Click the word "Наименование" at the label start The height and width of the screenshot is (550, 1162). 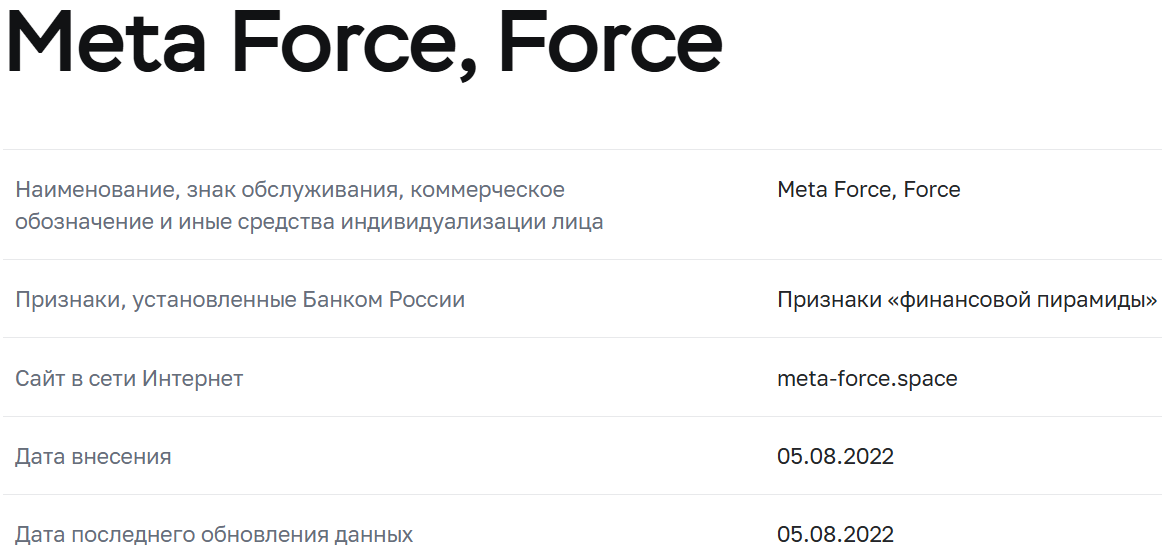[85, 190]
